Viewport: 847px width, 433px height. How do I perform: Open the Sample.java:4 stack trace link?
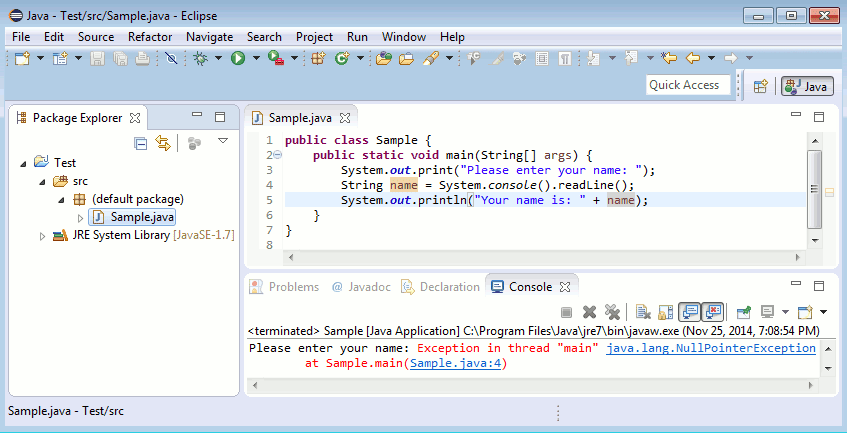pos(456,364)
